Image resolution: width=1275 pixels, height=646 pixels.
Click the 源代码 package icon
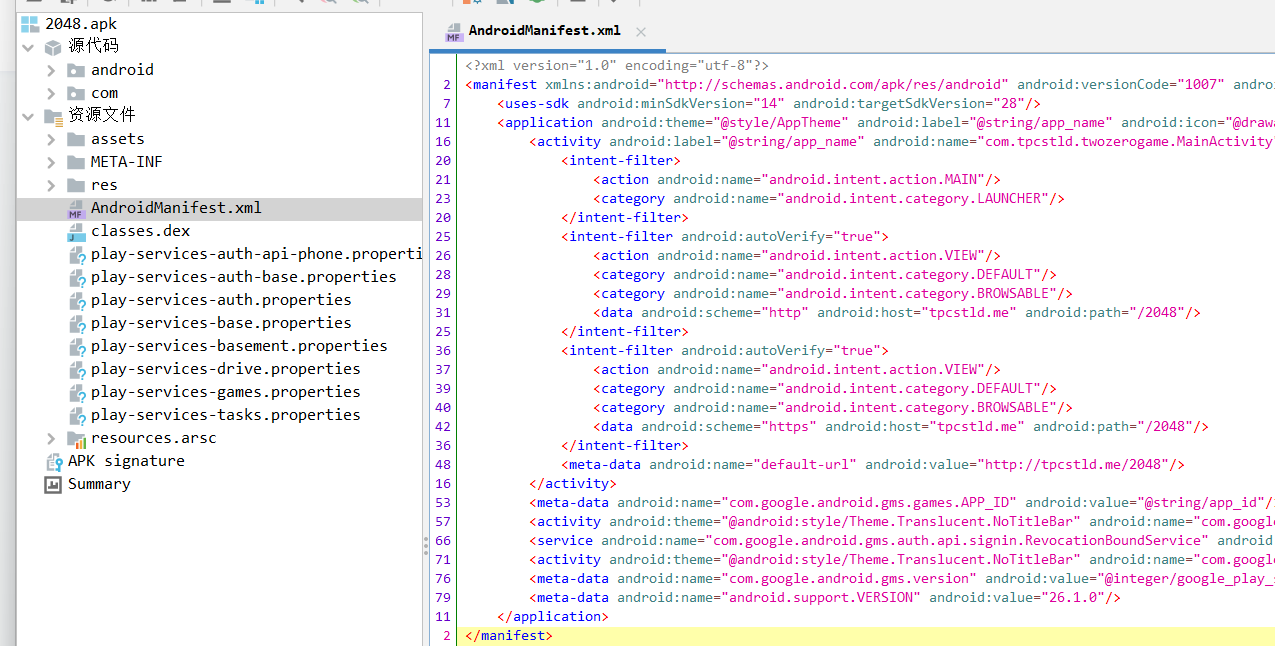pos(53,47)
